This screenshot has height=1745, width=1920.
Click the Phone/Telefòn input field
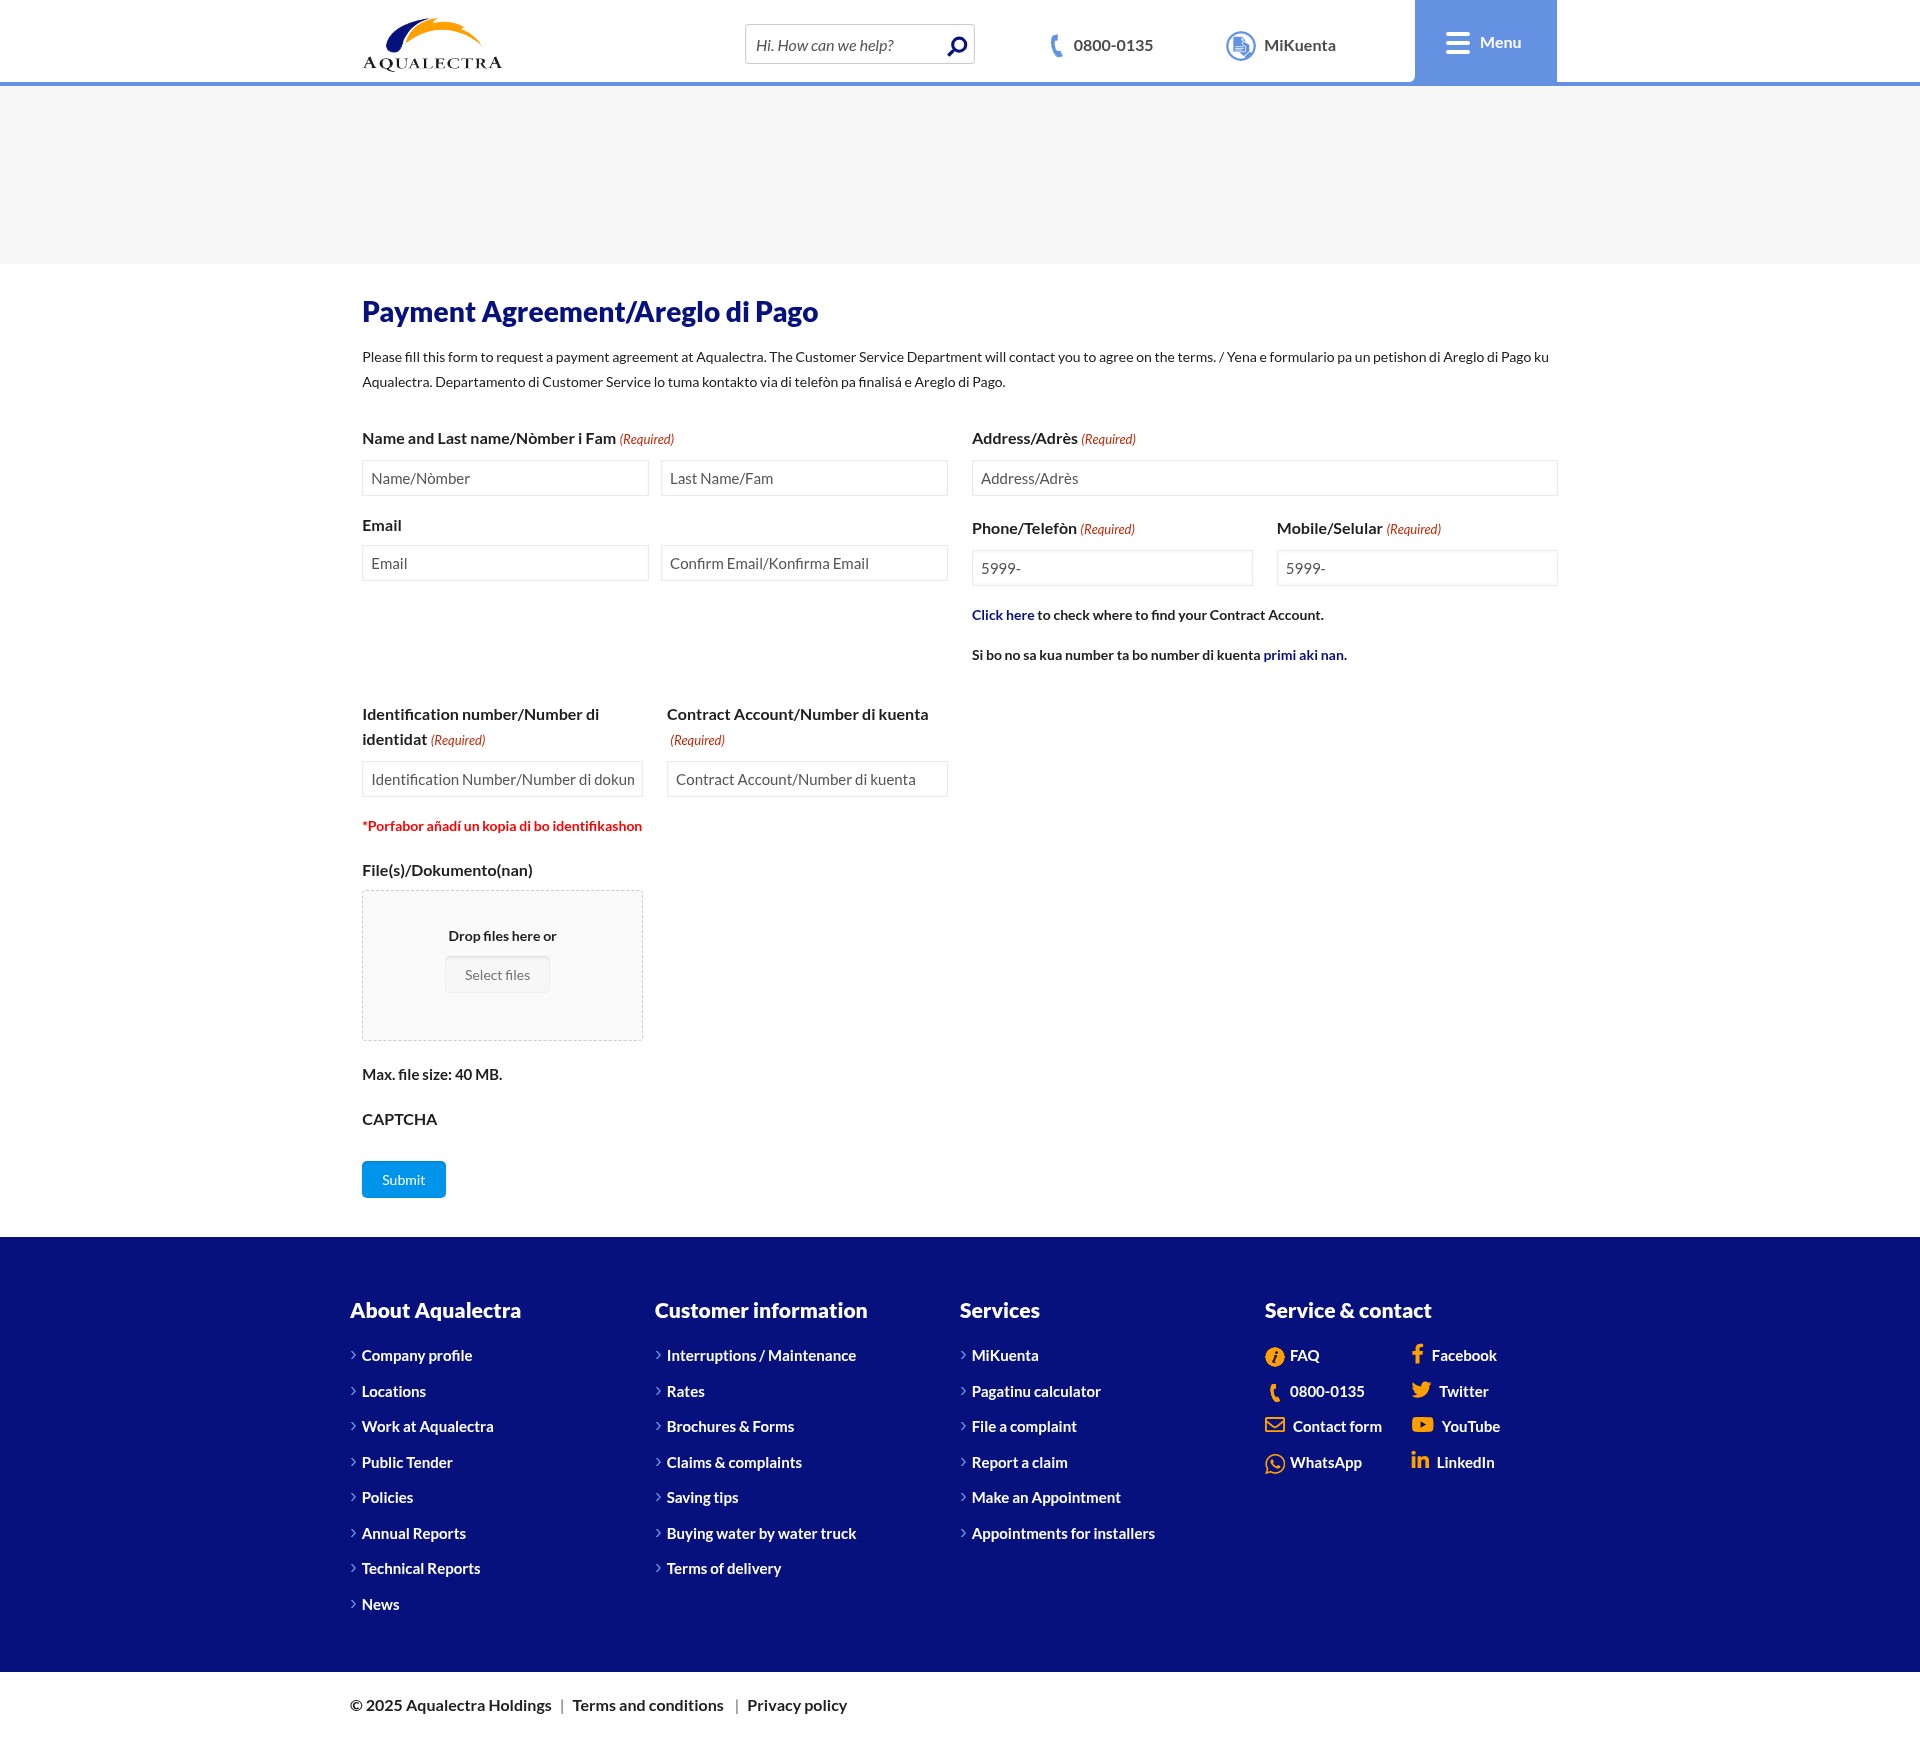(1112, 568)
